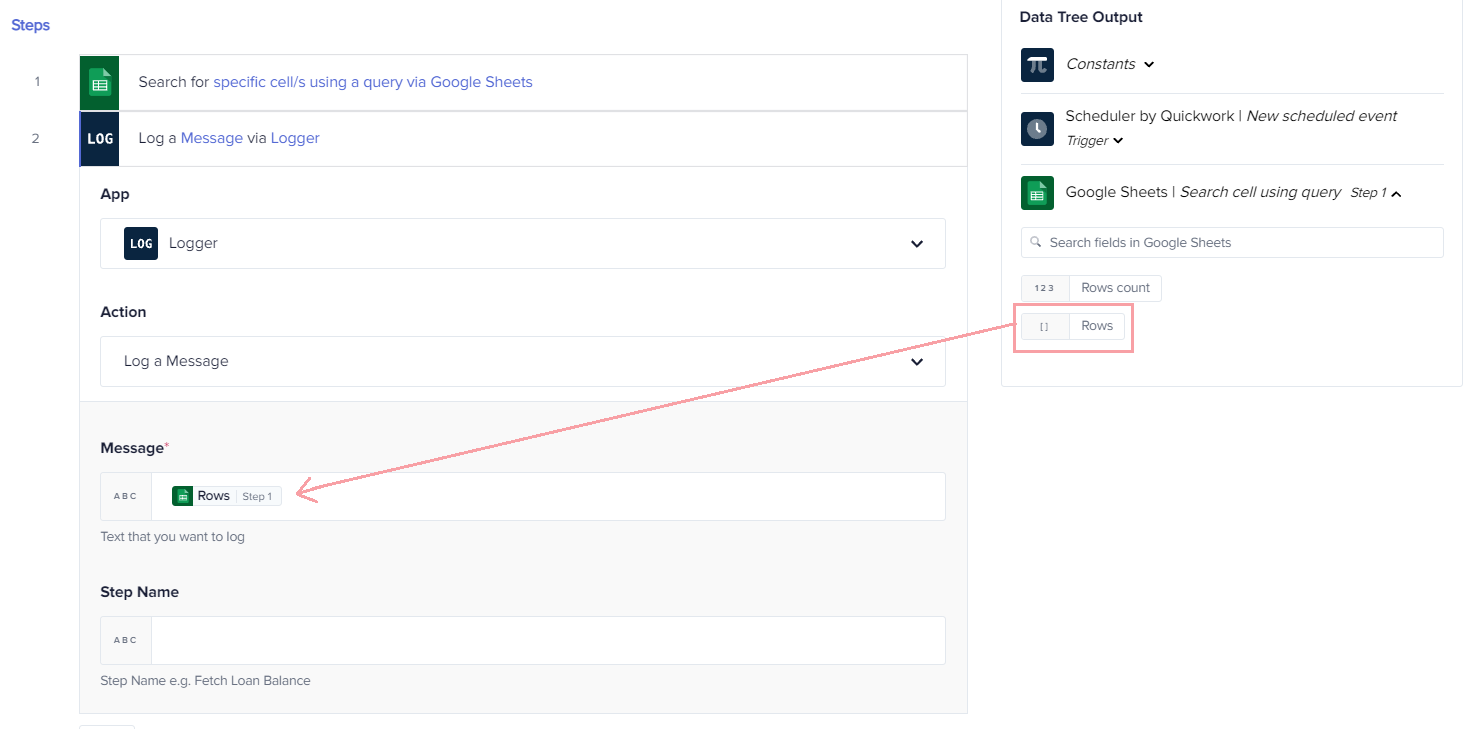Click the 'Google Sheets' link in step 1
Viewport: 1472px width, 729px height.
point(481,82)
